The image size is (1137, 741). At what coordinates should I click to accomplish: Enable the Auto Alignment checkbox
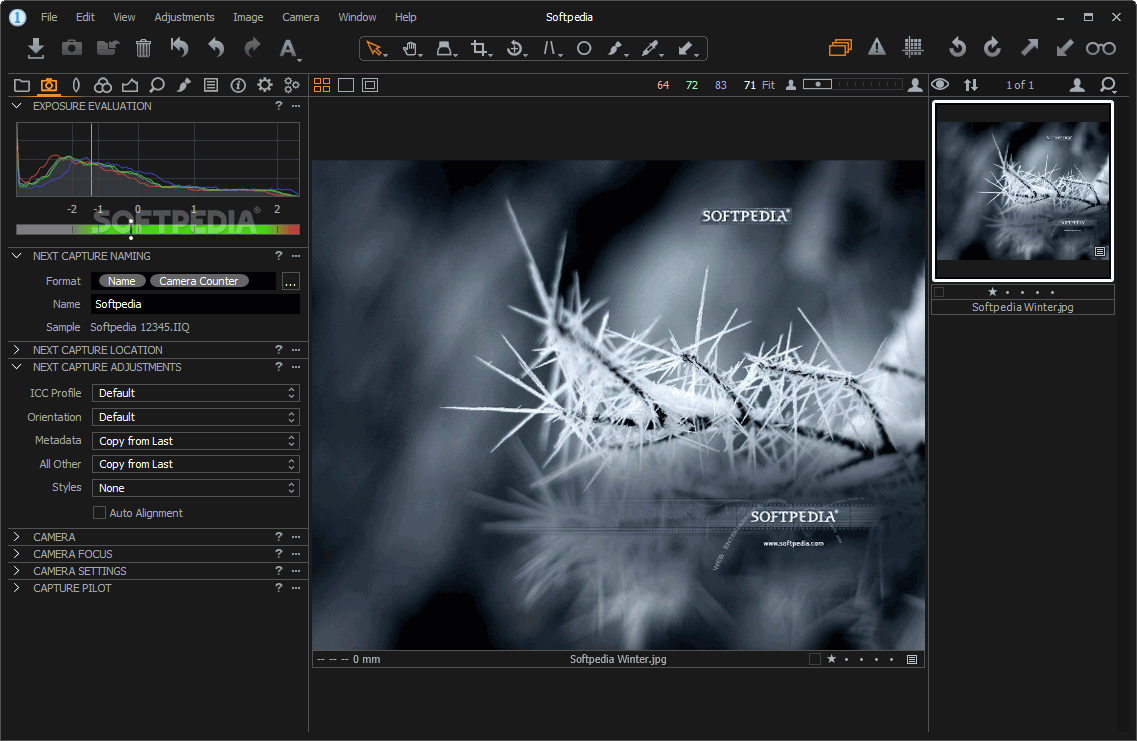click(99, 513)
